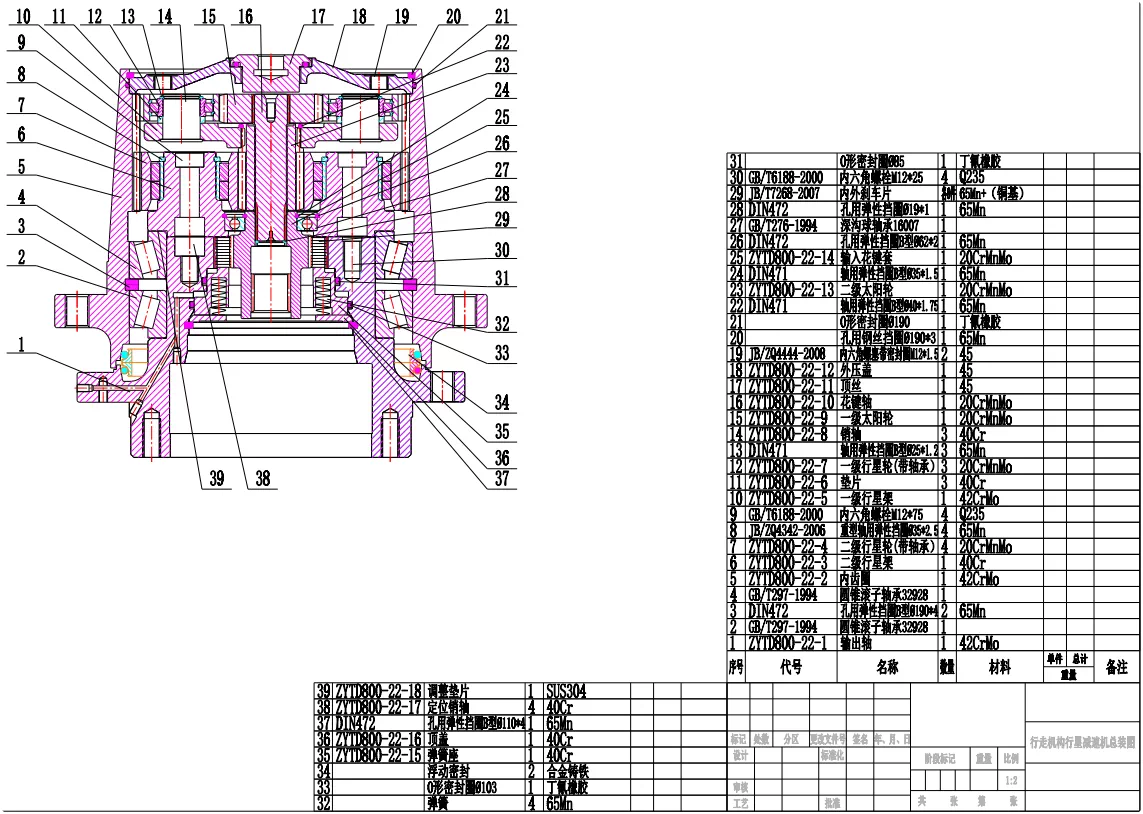Viewport: 1143px width, 814px height.
Task: Click column header 名称
Action: (888, 668)
